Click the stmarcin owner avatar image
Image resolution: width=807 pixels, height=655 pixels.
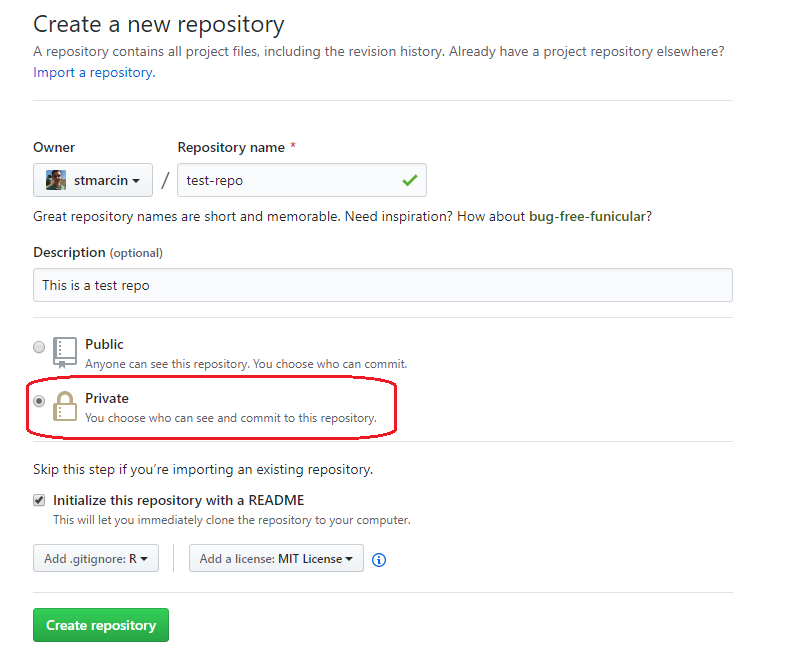(x=56, y=180)
